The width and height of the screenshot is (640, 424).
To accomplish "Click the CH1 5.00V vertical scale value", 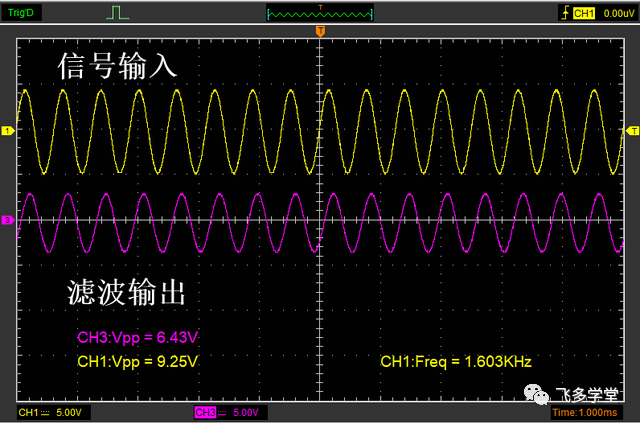I will tap(69, 413).
